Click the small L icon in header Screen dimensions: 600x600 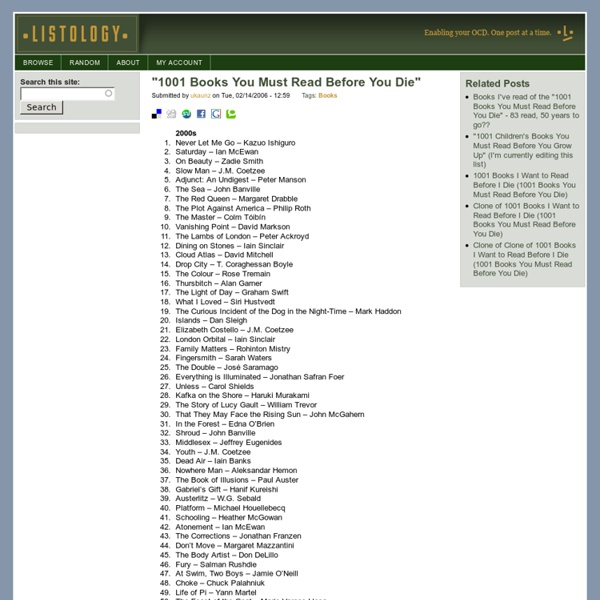pyautogui.click(x=568, y=33)
